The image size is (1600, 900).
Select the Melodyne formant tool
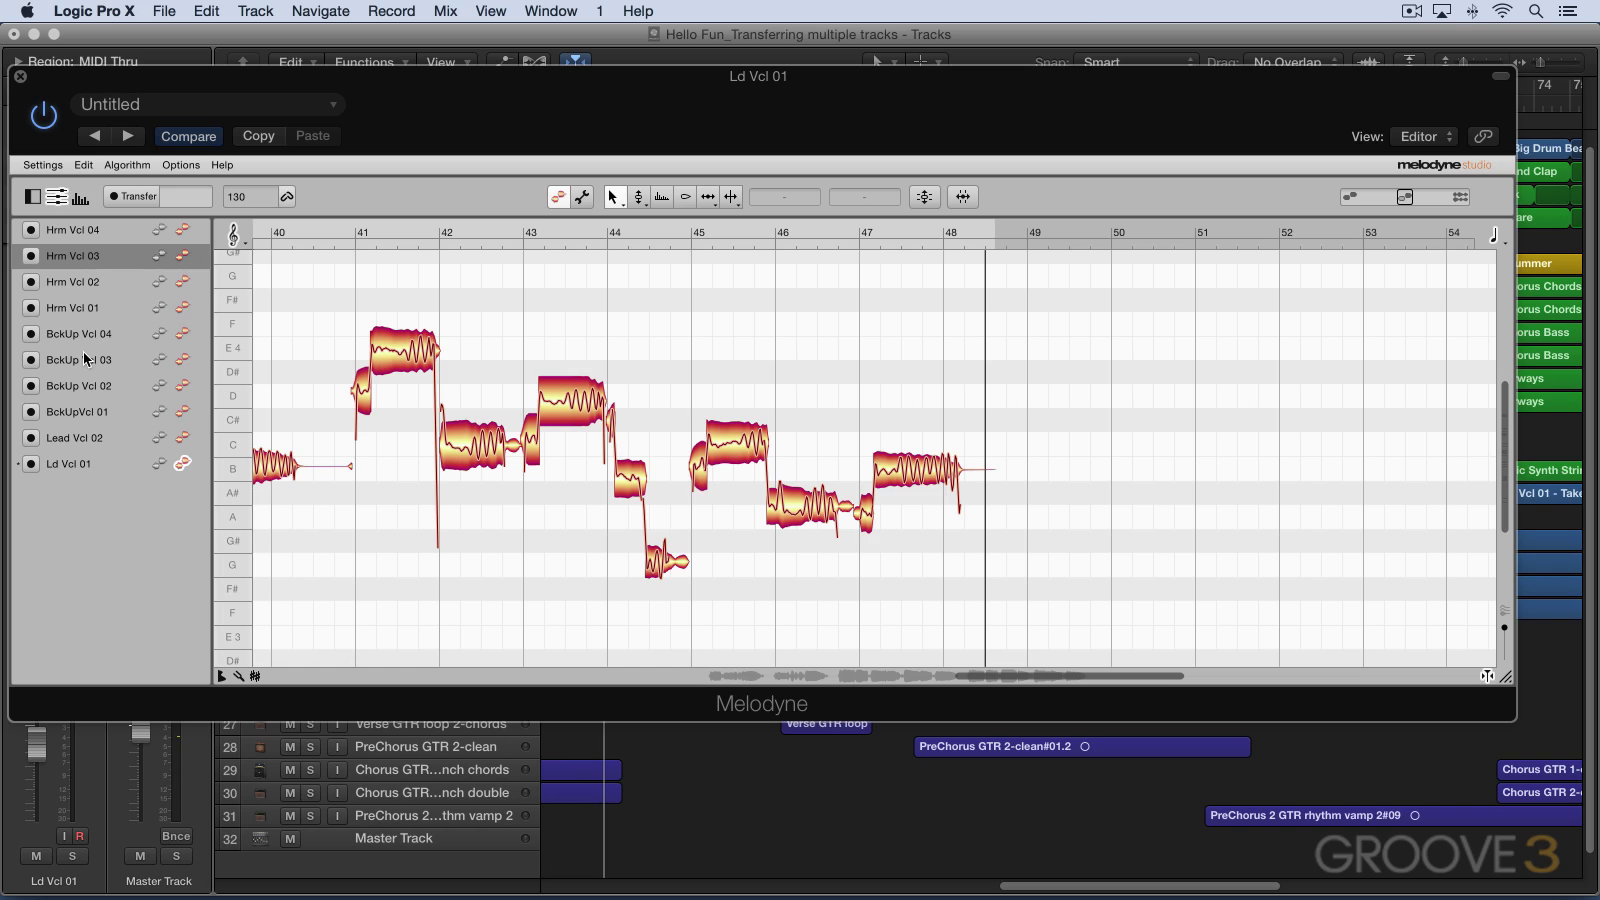(x=661, y=197)
